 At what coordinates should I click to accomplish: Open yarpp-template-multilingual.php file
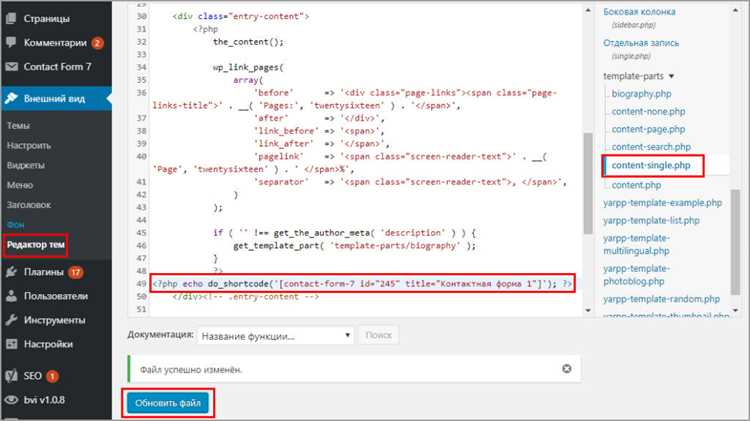tap(636, 244)
